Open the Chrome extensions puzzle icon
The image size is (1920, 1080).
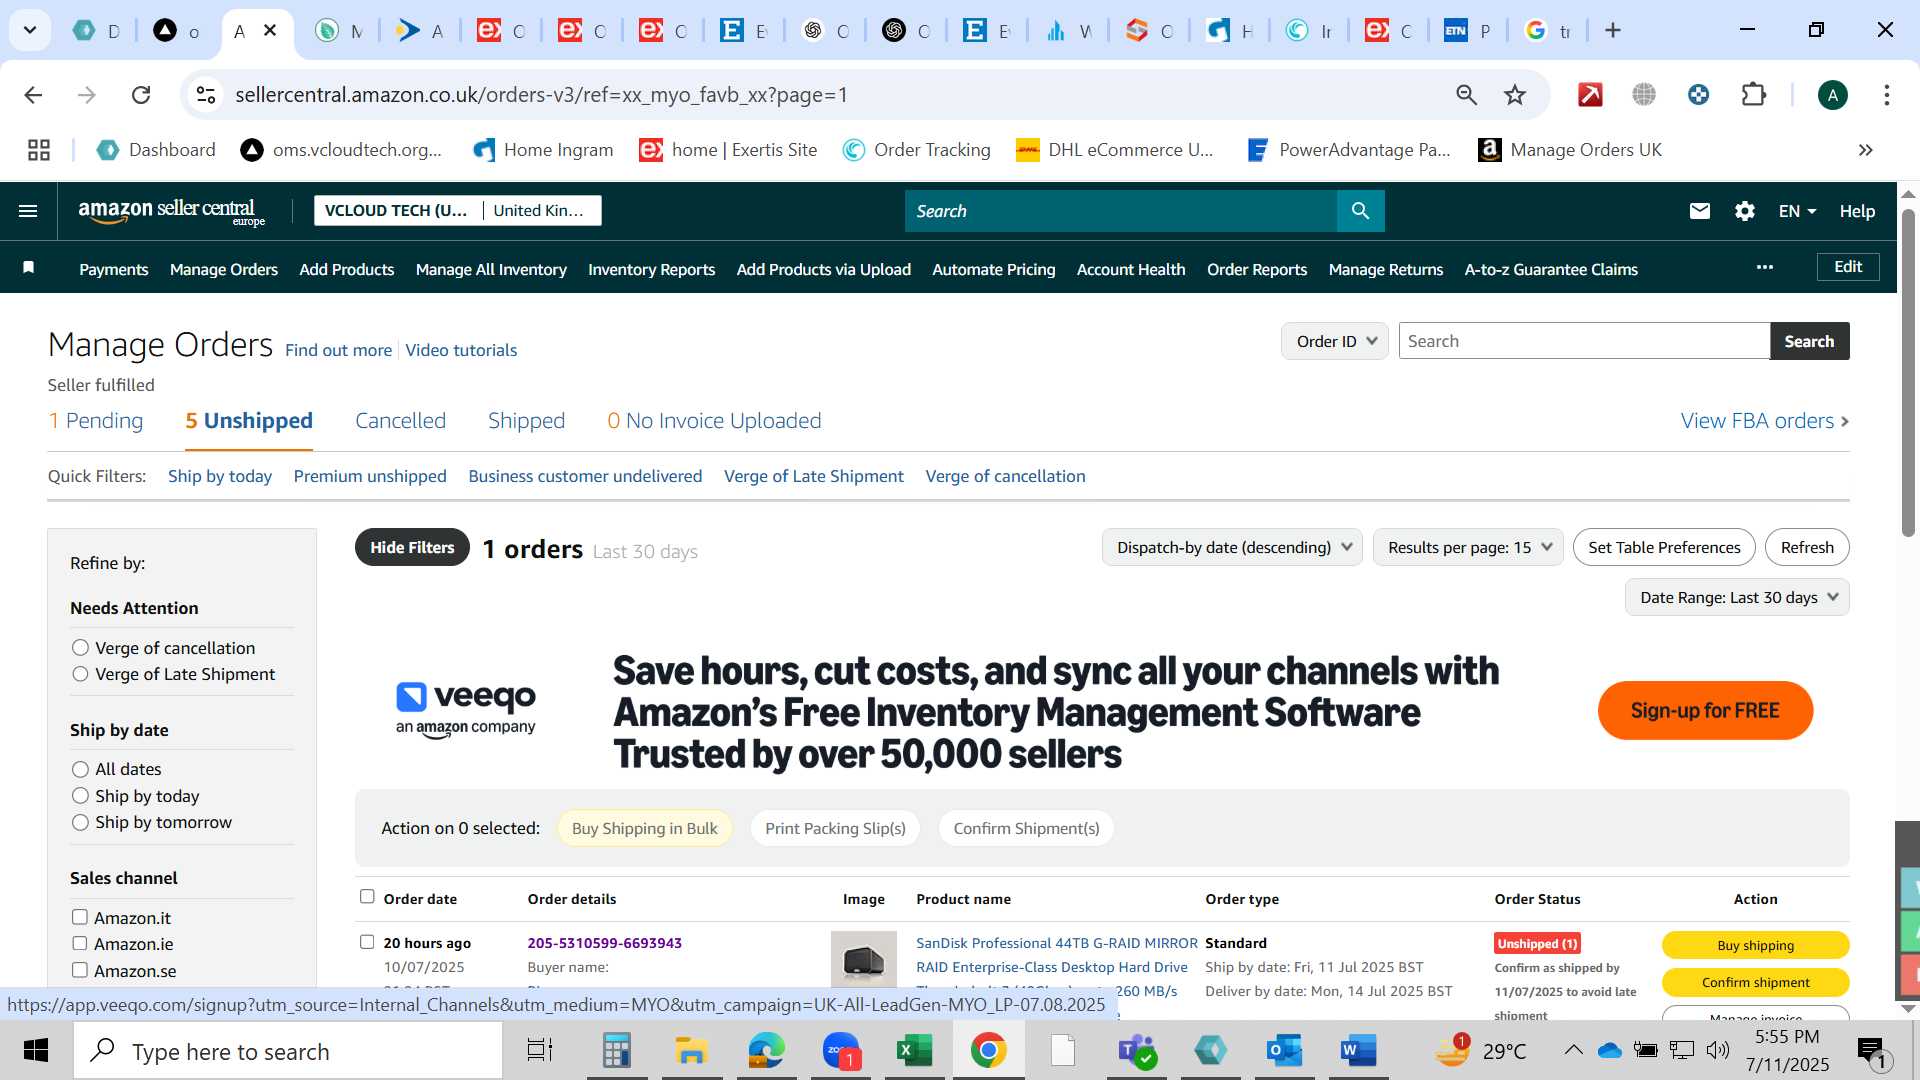coord(1754,95)
